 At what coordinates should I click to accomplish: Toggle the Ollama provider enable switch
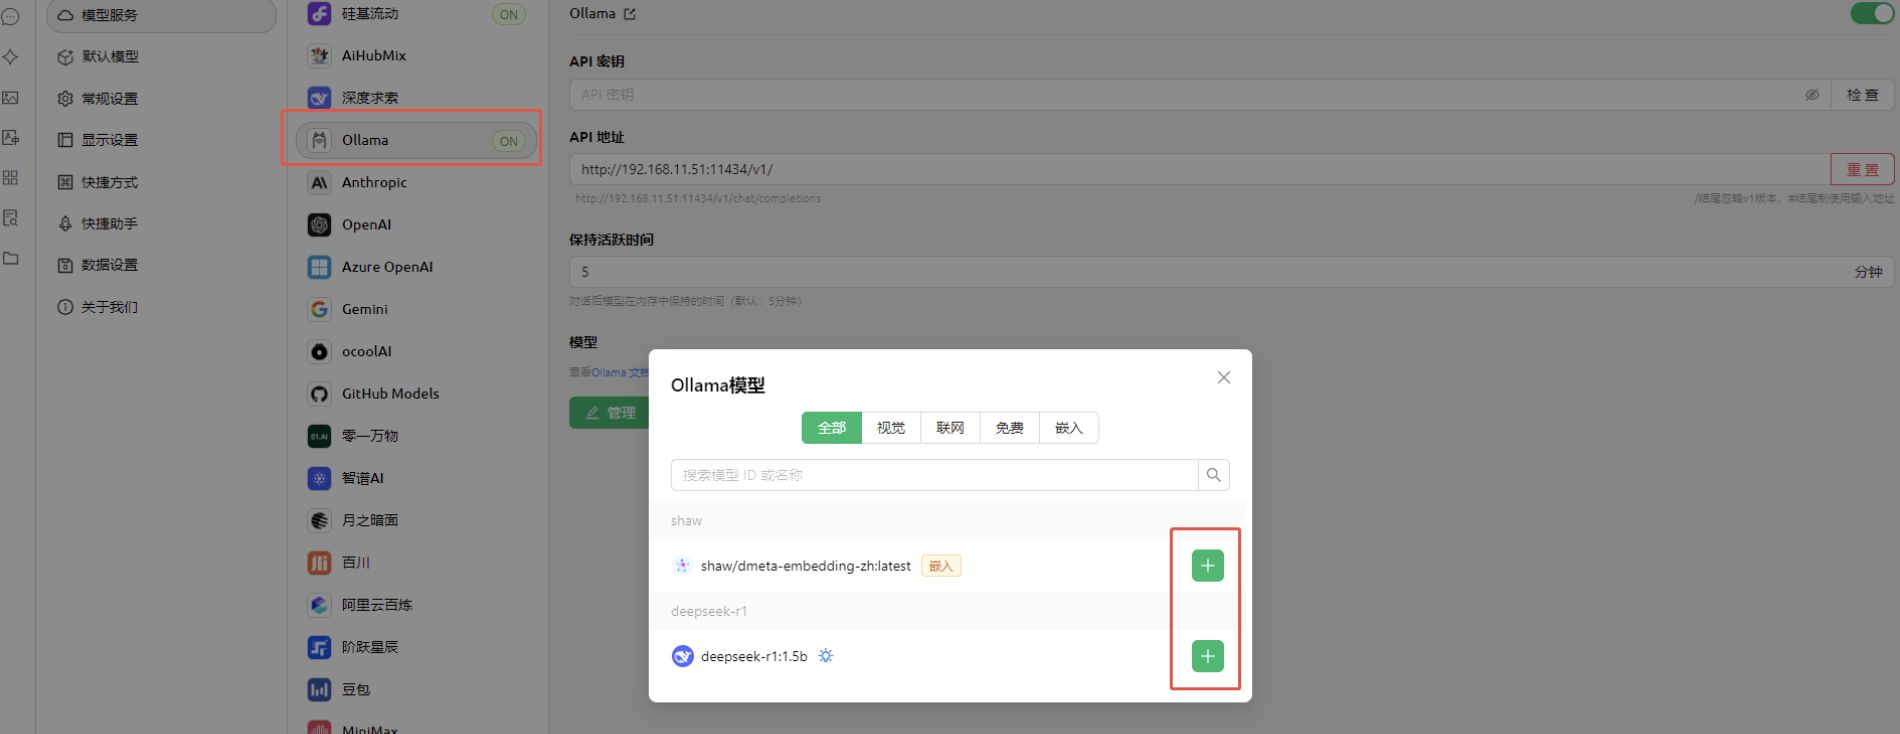1872,13
